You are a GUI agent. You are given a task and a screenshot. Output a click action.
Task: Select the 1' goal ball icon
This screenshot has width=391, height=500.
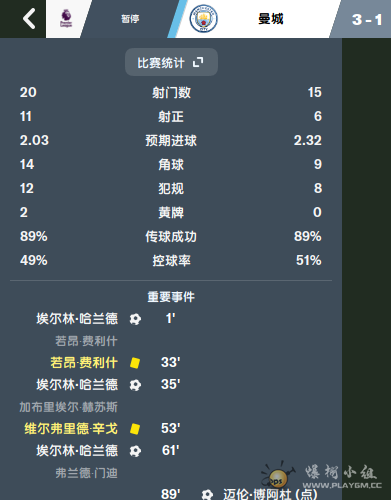coord(135,319)
